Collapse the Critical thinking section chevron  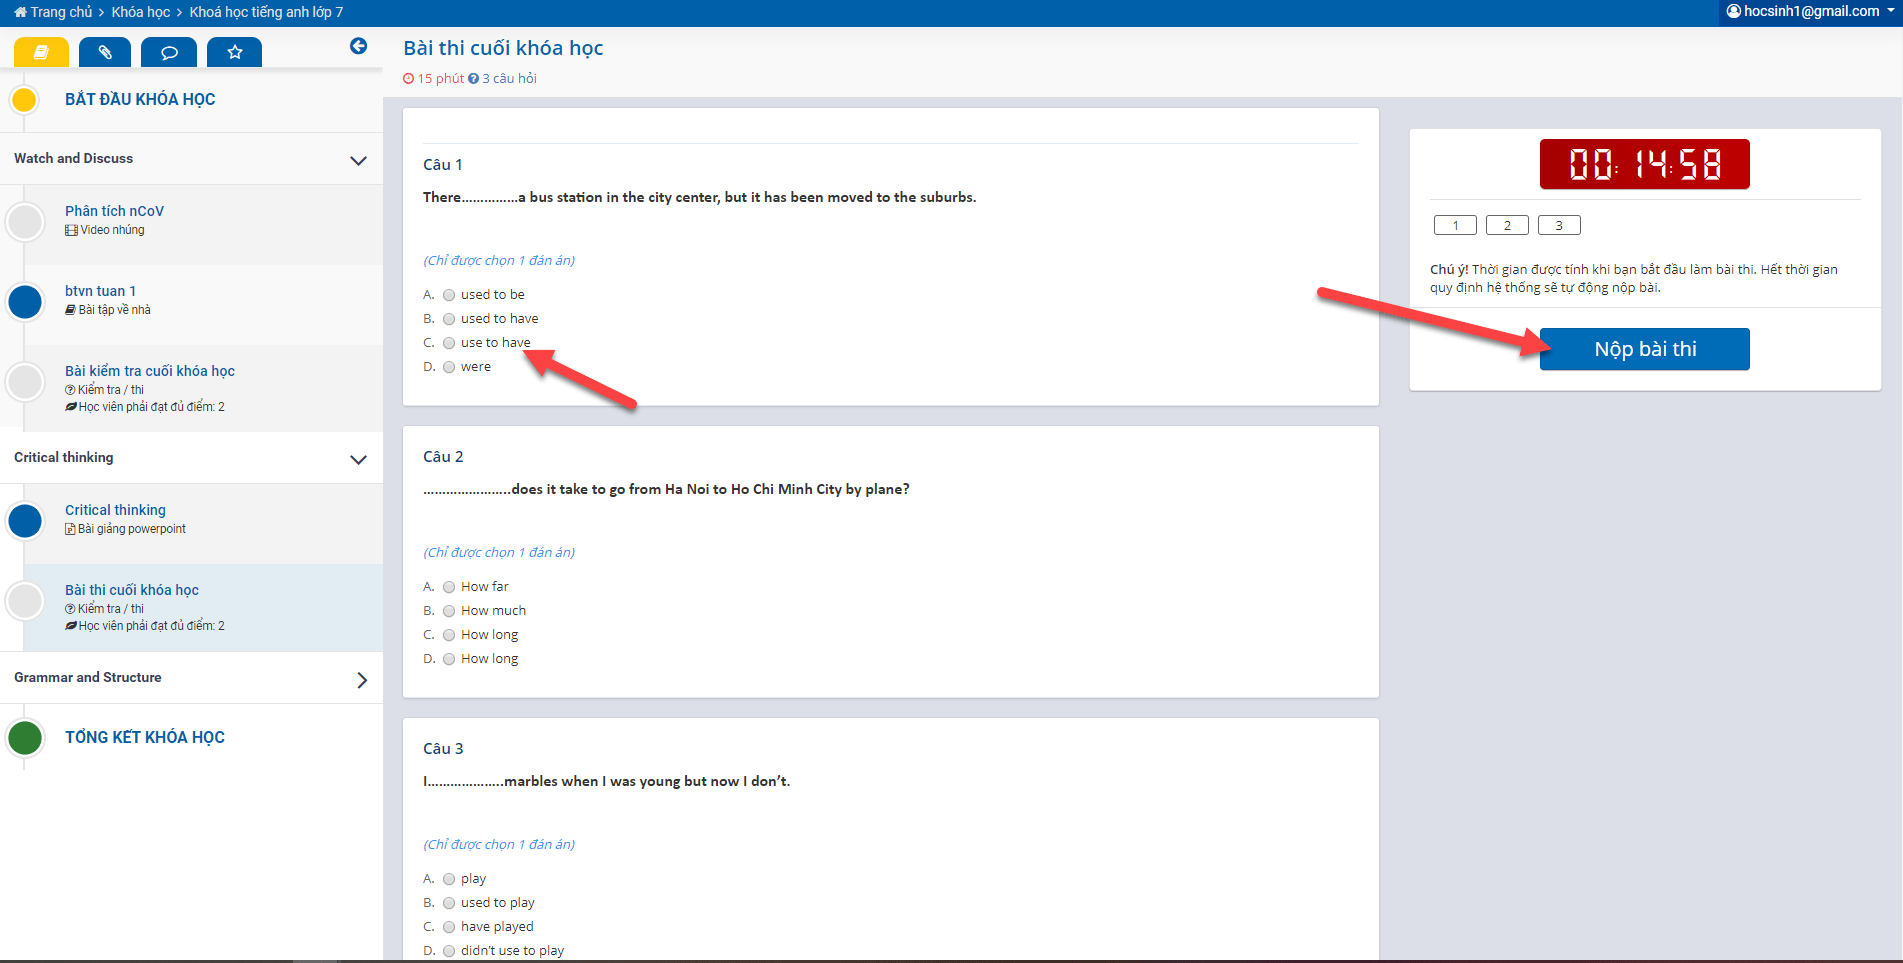[358, 459]
